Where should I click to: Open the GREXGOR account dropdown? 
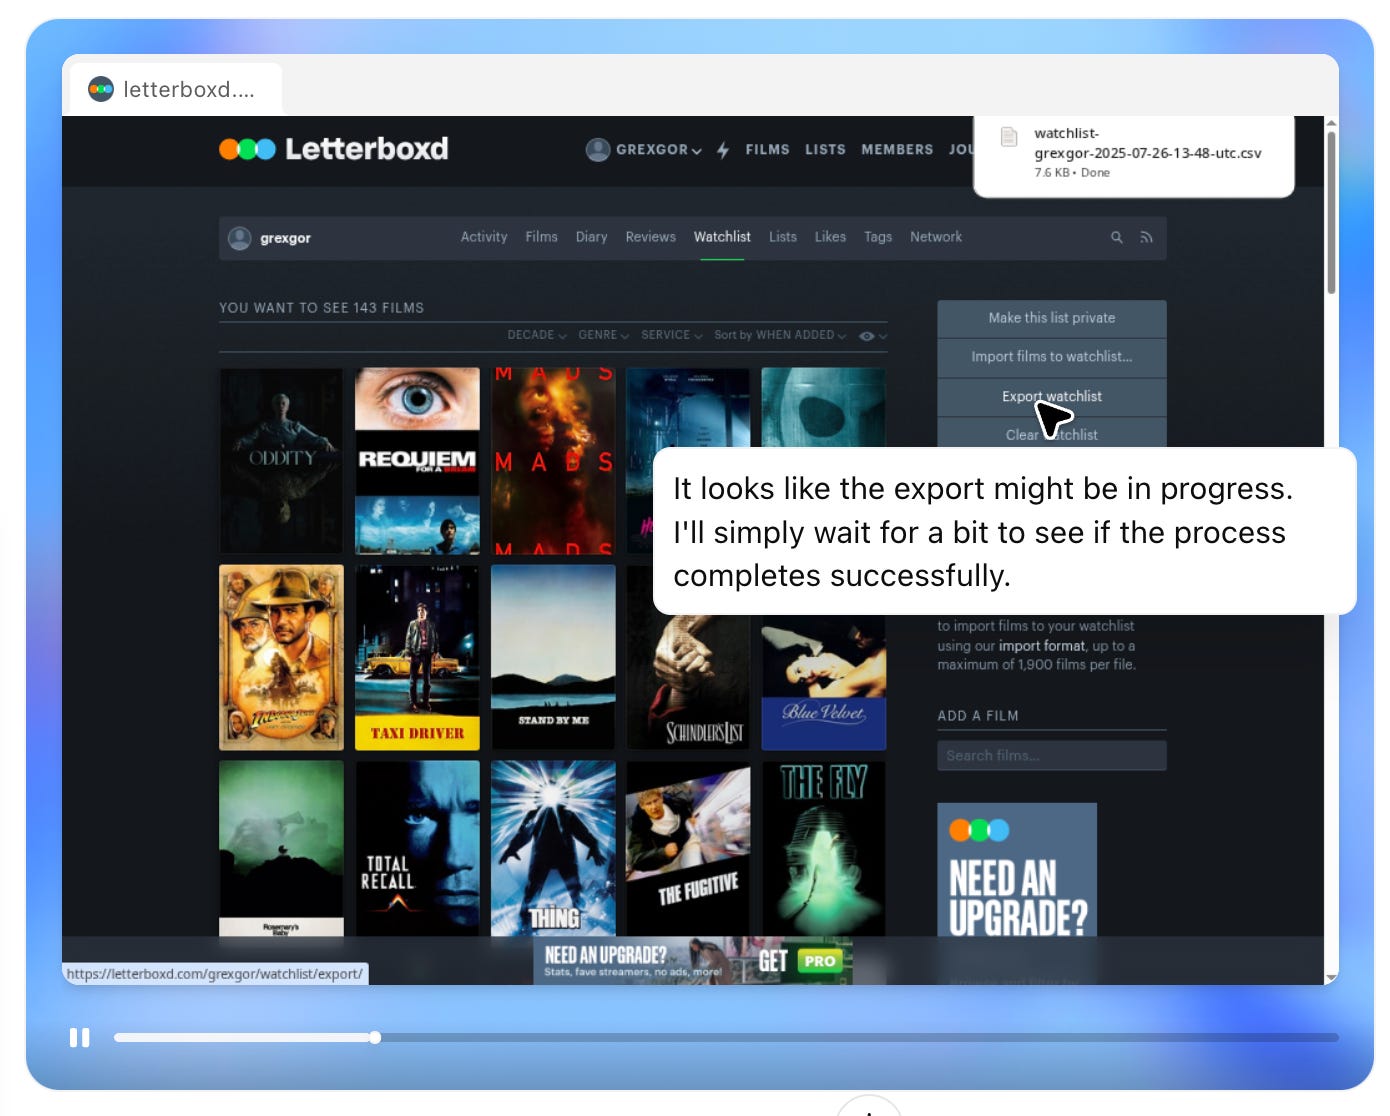point(658,150)
